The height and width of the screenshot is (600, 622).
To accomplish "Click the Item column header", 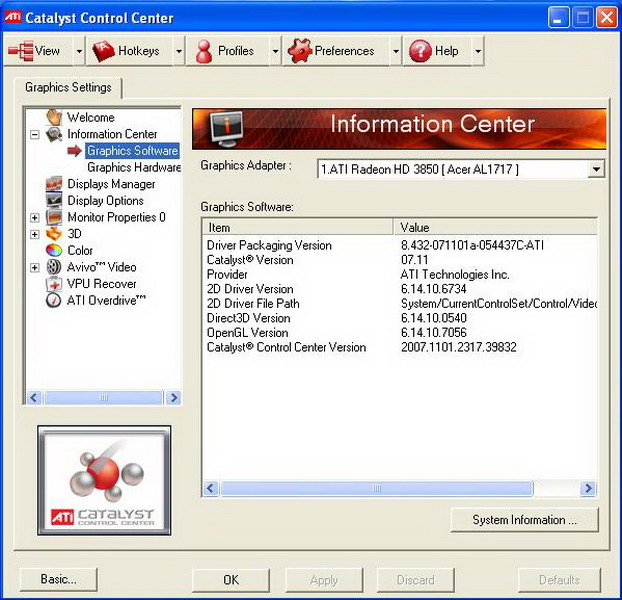I will pyautogui.click(x=298, y=228).
